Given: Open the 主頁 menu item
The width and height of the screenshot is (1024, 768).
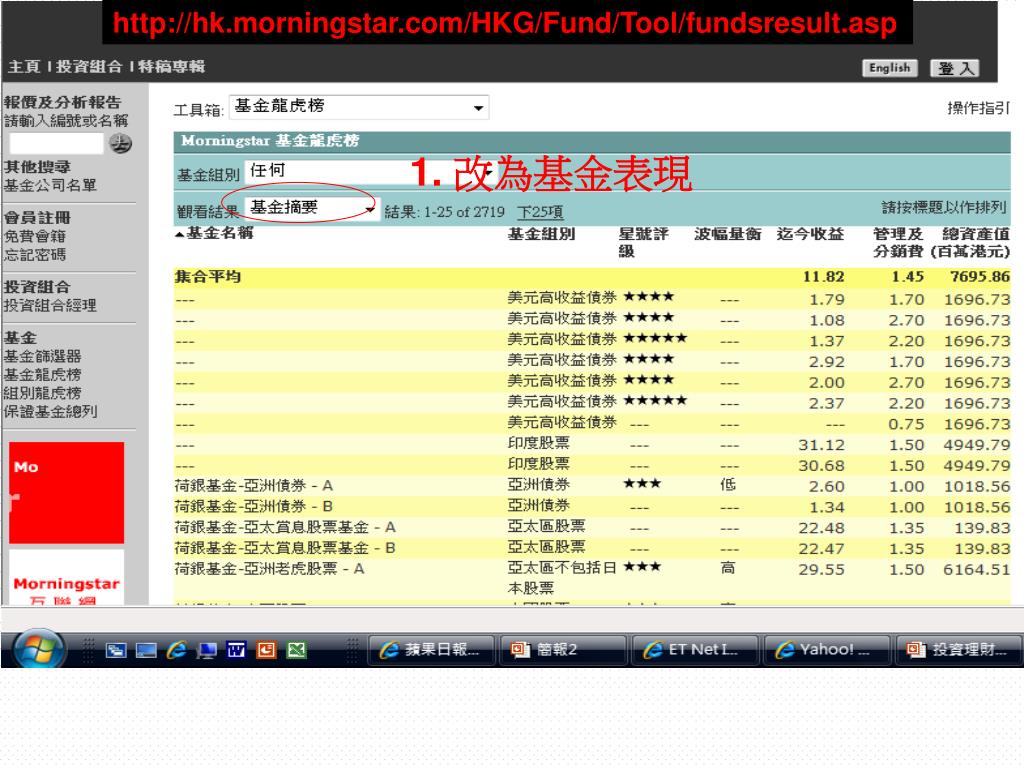Looking at the screenshot, I should [x=24, y=67].
